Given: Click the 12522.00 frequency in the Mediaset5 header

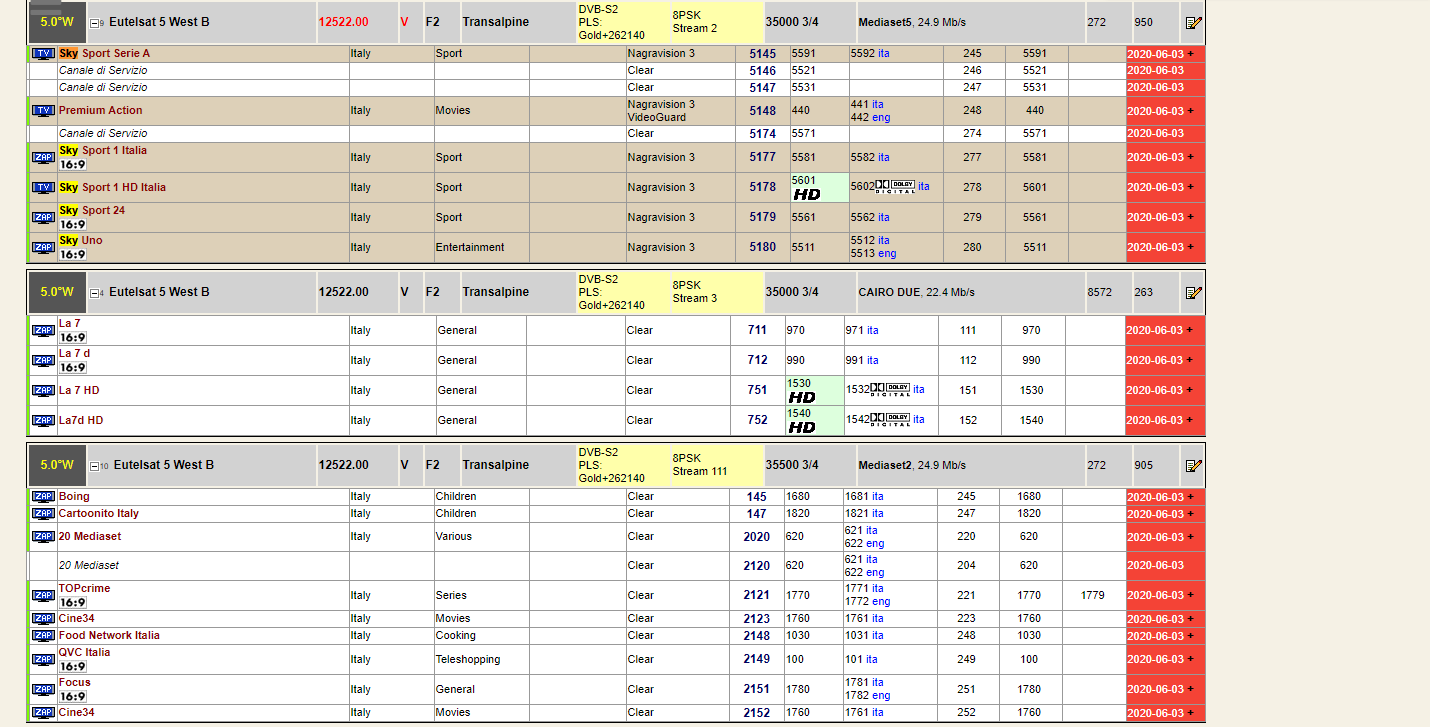Looking at the screenshot, I should 343,22.
